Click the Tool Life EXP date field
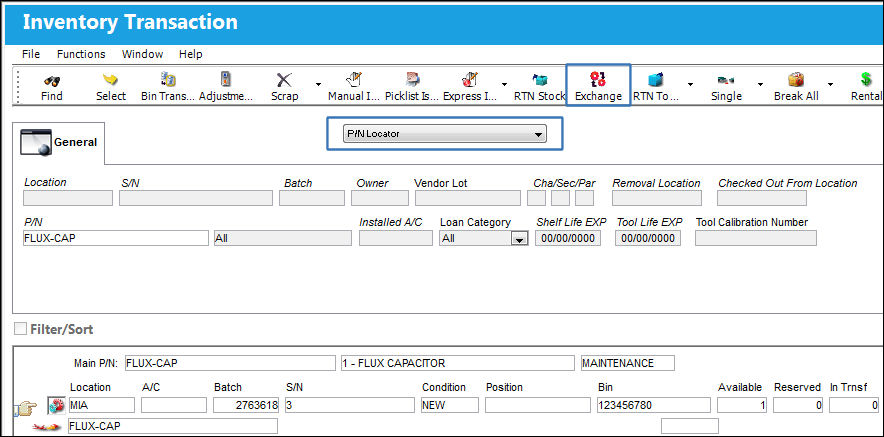 pyautogui.click(x=648, y=239)
